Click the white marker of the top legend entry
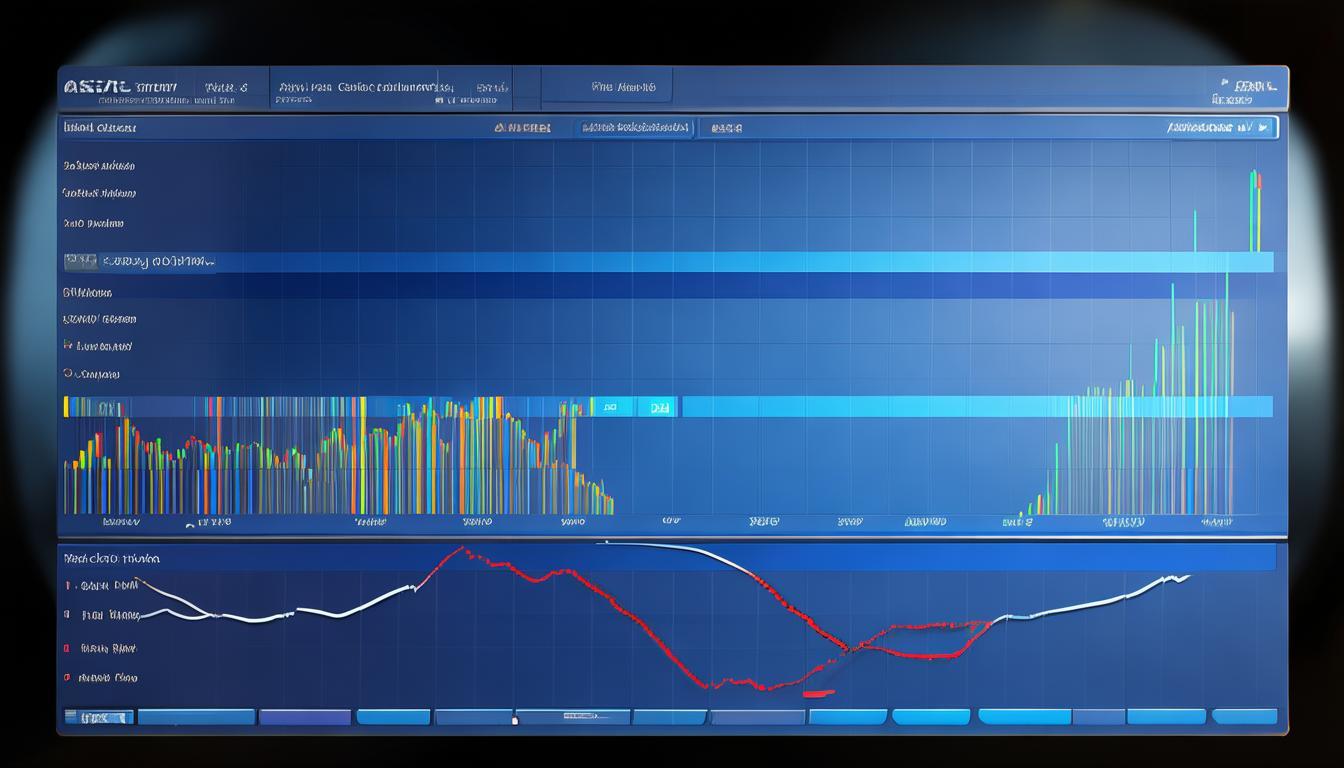 (67, 586)
